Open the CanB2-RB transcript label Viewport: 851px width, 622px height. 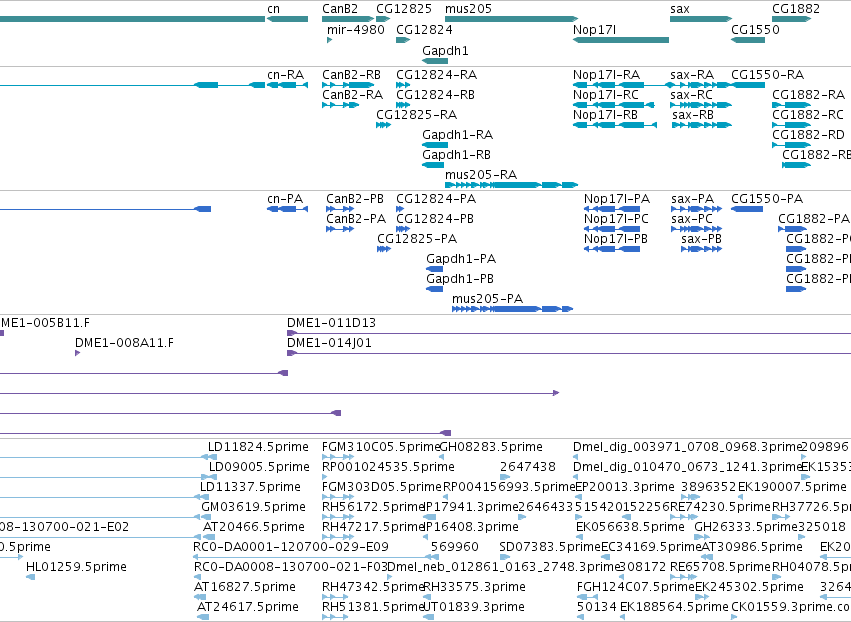[x=351, y=74]
